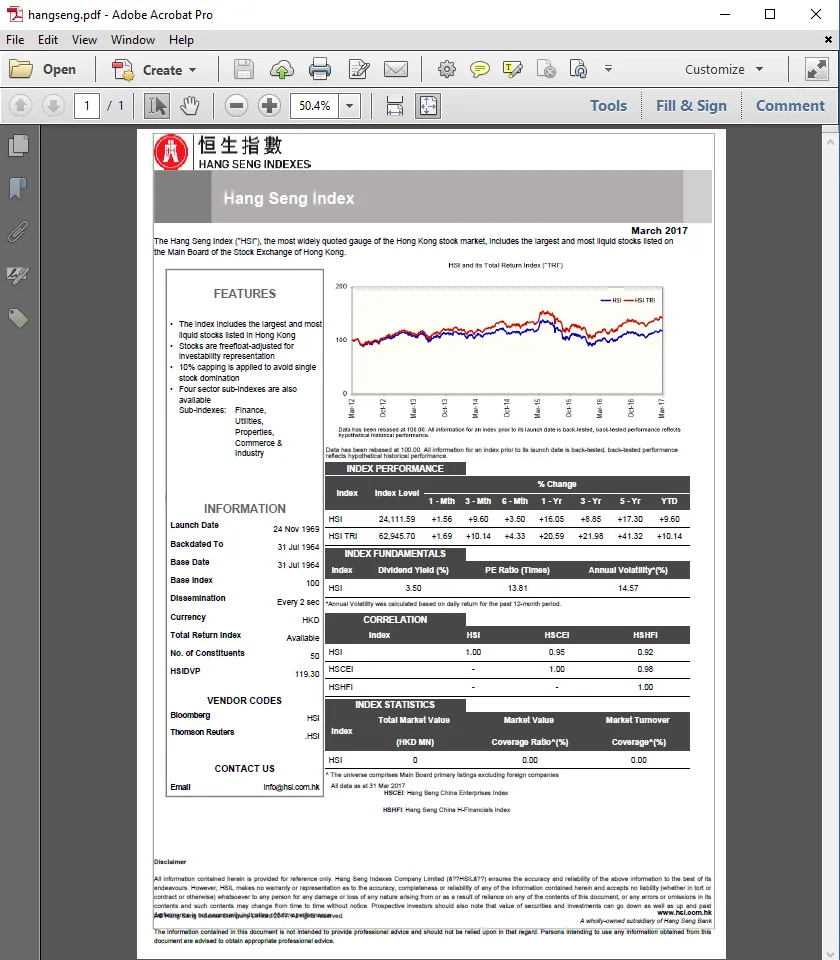Click the FEATURES heading in document
Screen dimensions: 840x960
tap(244, 294)
